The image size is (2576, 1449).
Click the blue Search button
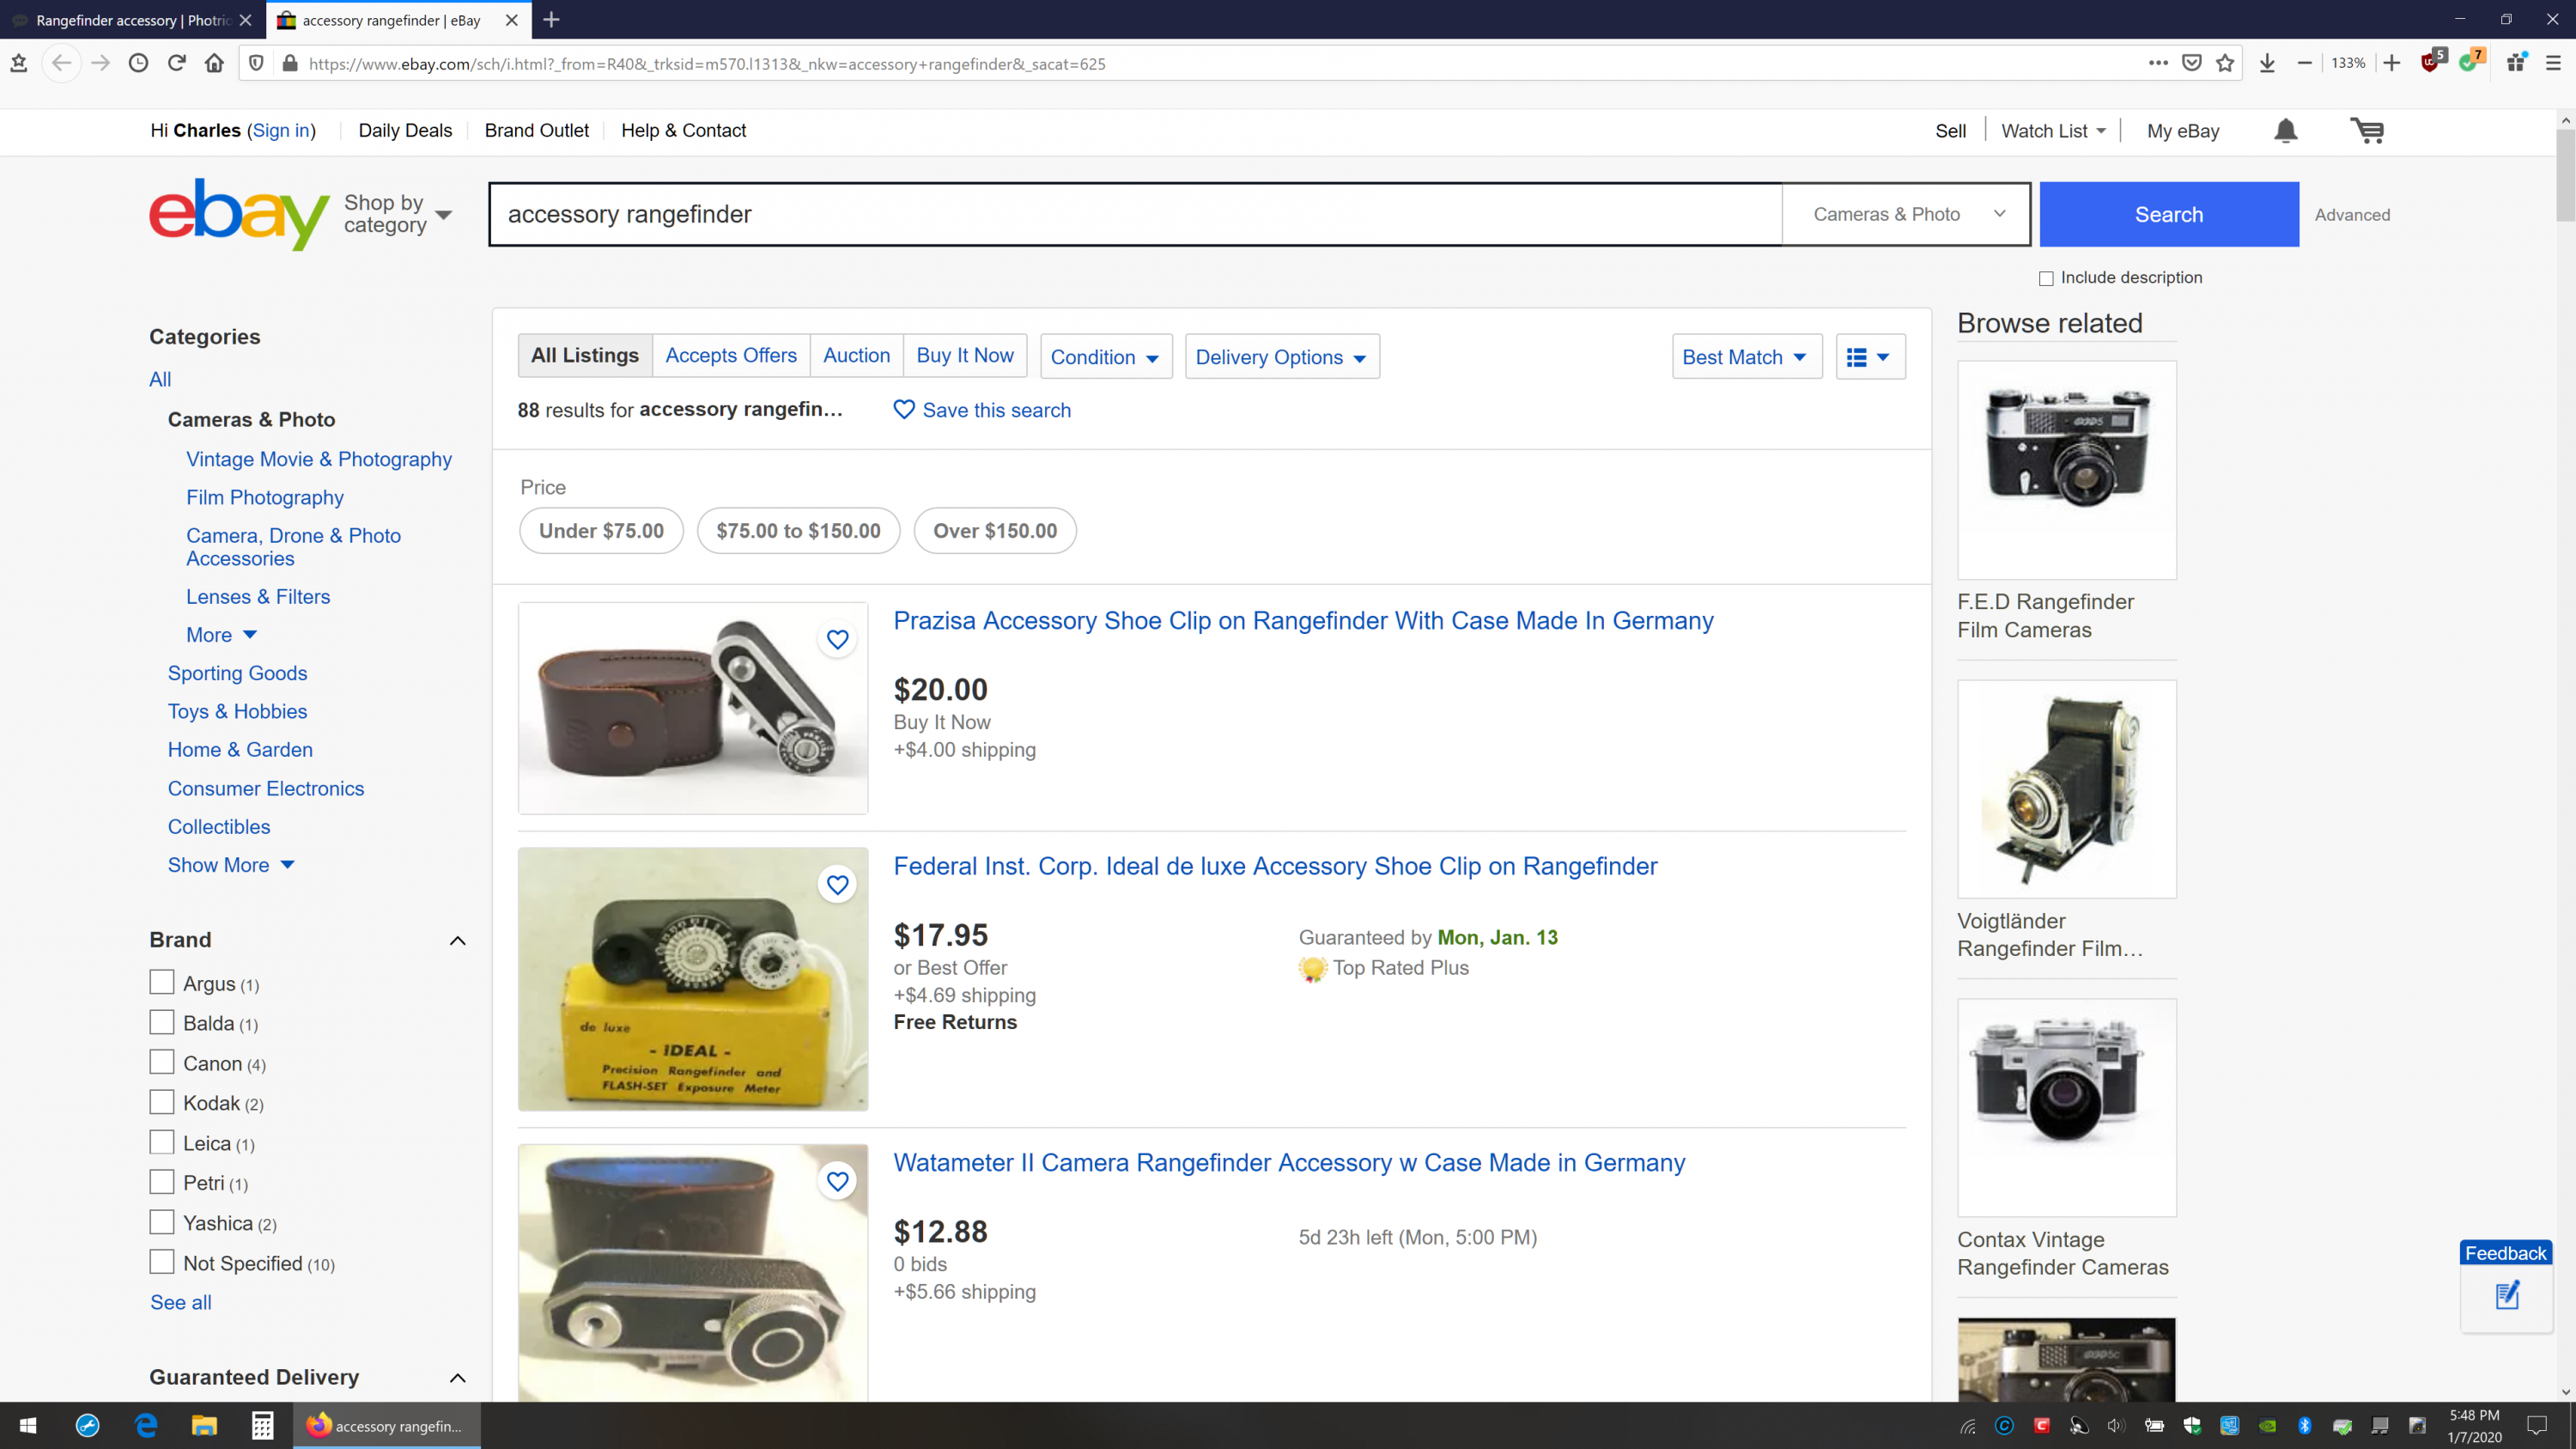point(2169,214)
